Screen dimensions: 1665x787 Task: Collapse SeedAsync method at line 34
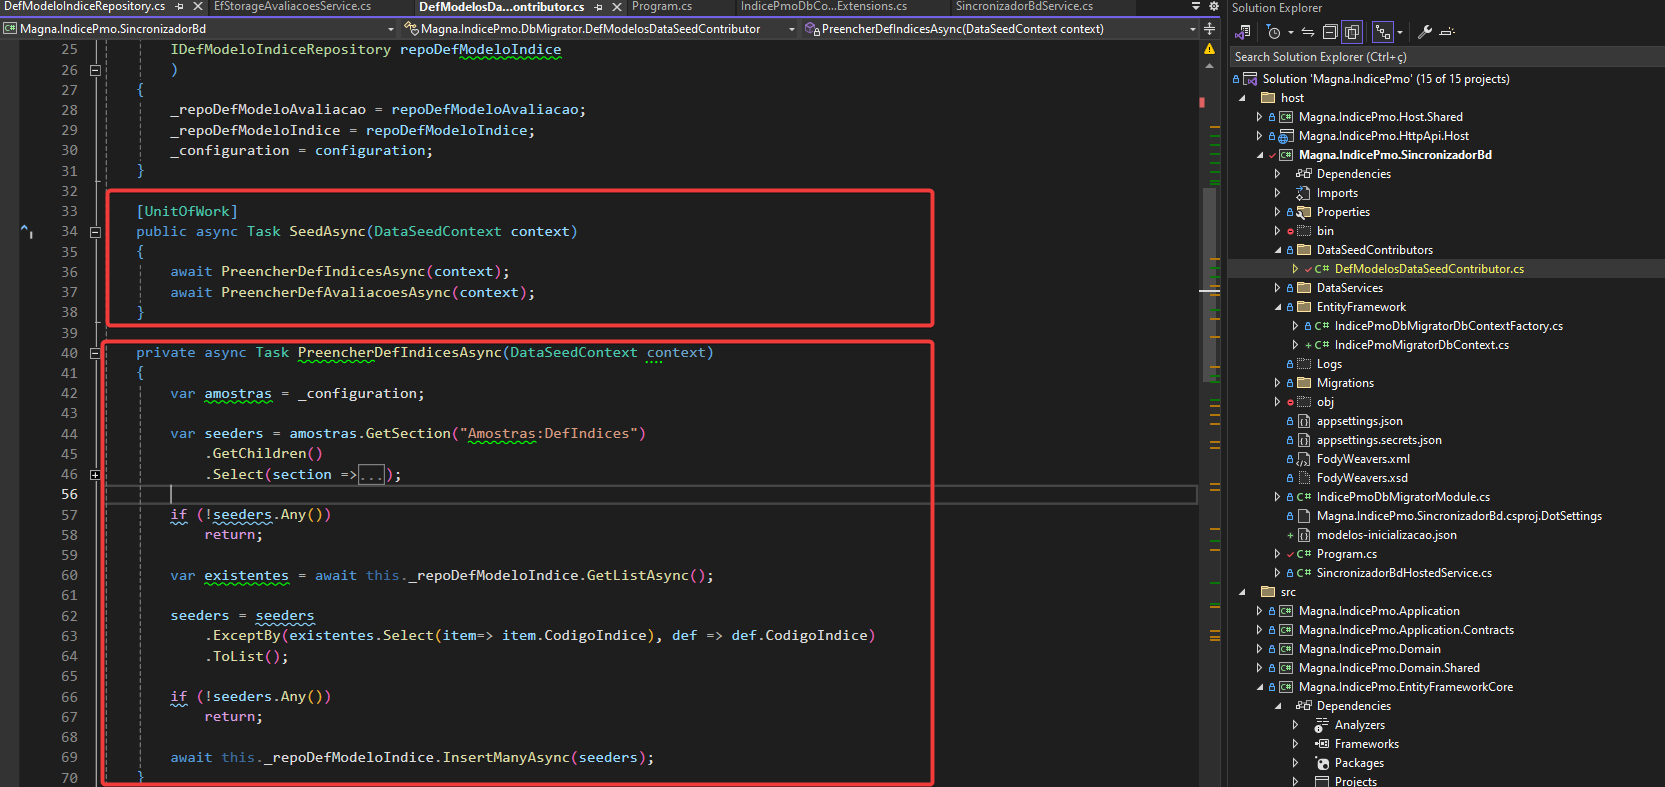coord(95,232)
